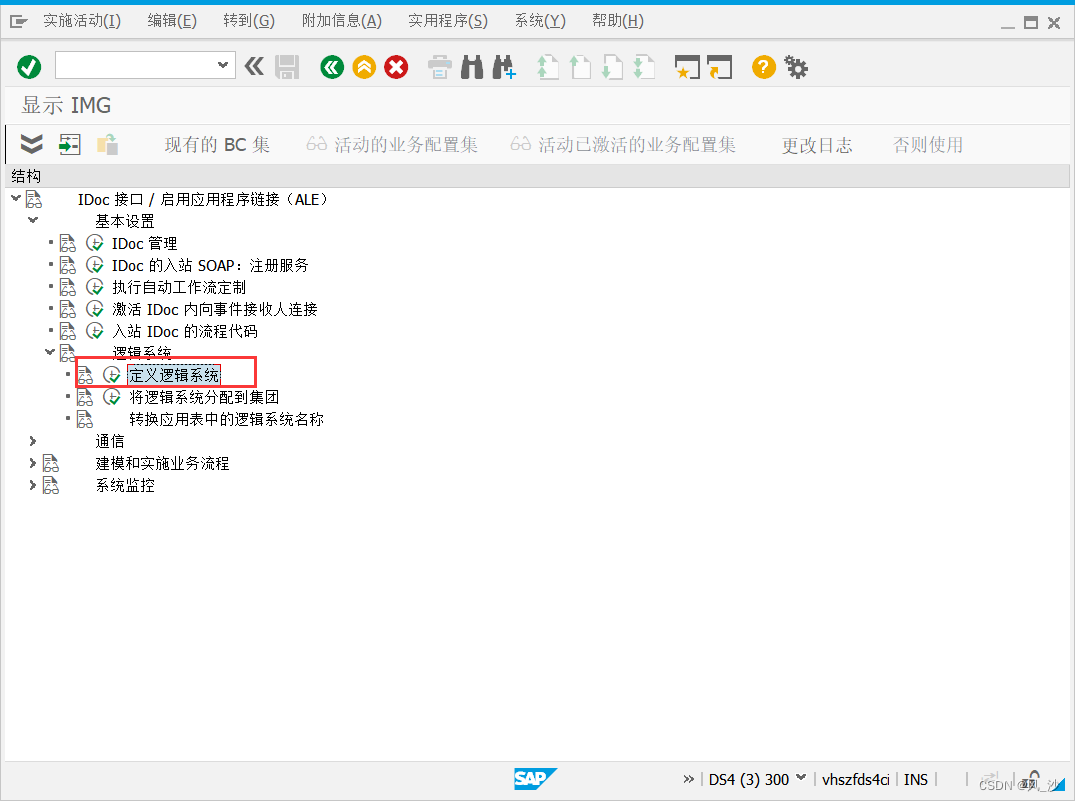This screenshot has width=1075, height=801.
Task: Open the 附加信息(A) menu
Action: (x=341, y=21)
